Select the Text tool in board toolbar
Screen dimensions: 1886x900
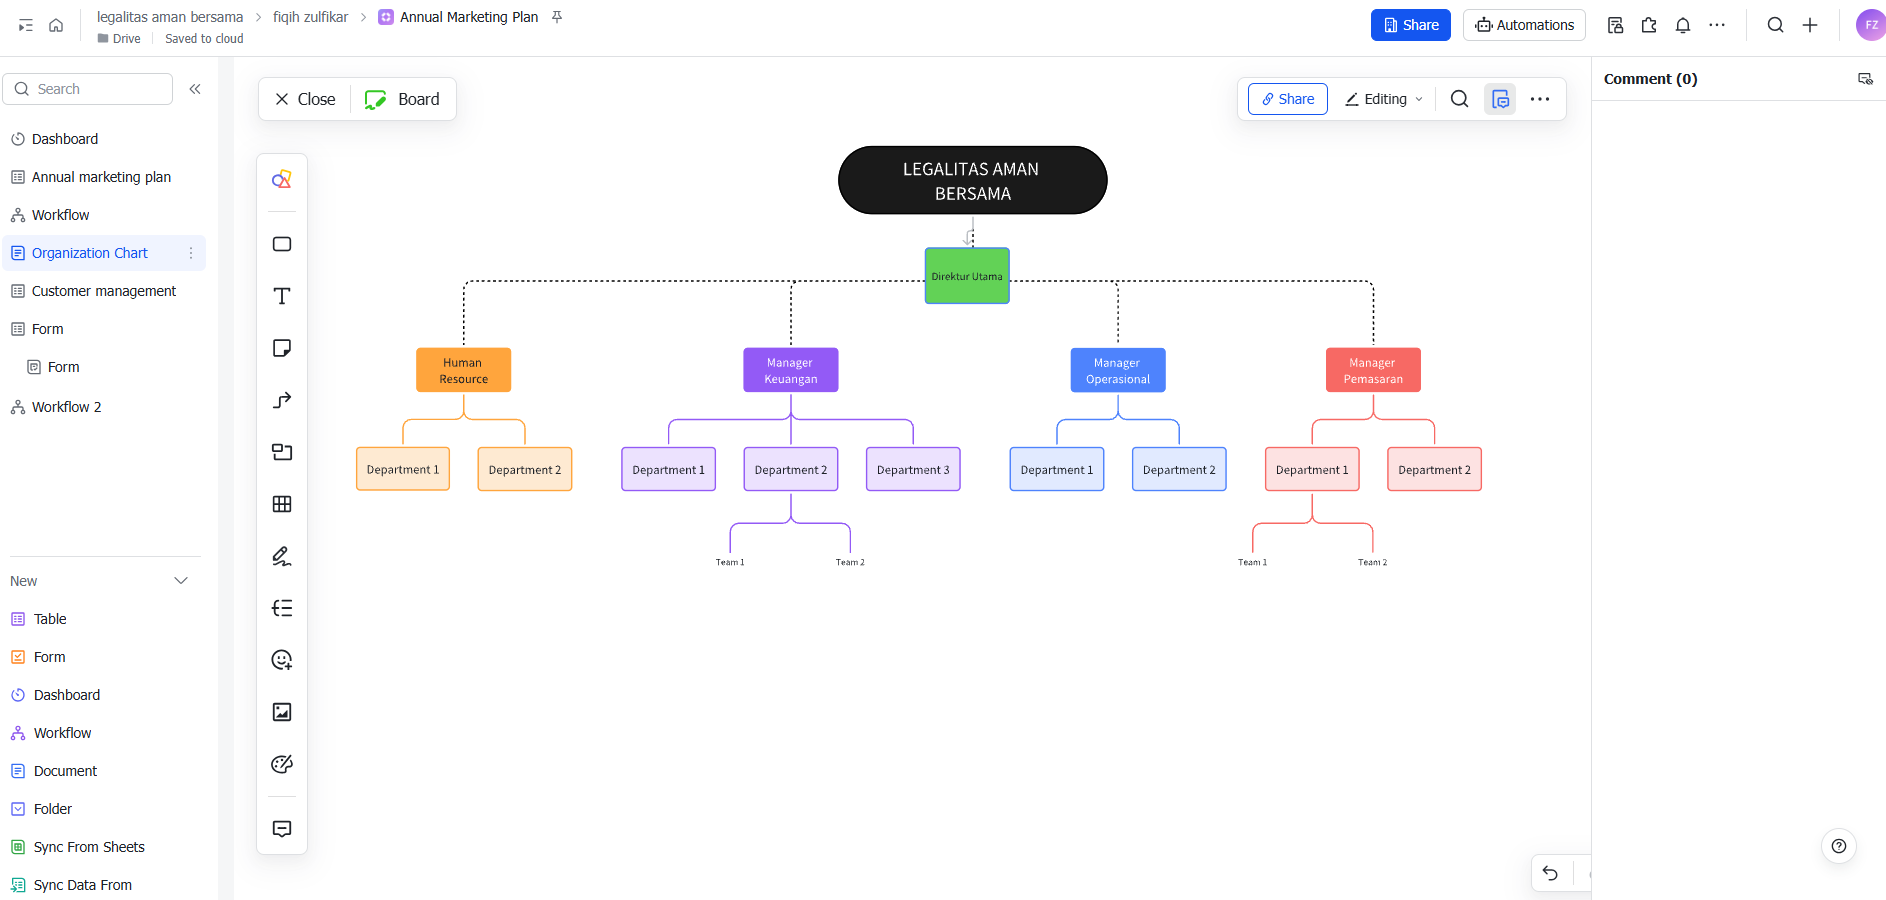click(x=282, y=296)
